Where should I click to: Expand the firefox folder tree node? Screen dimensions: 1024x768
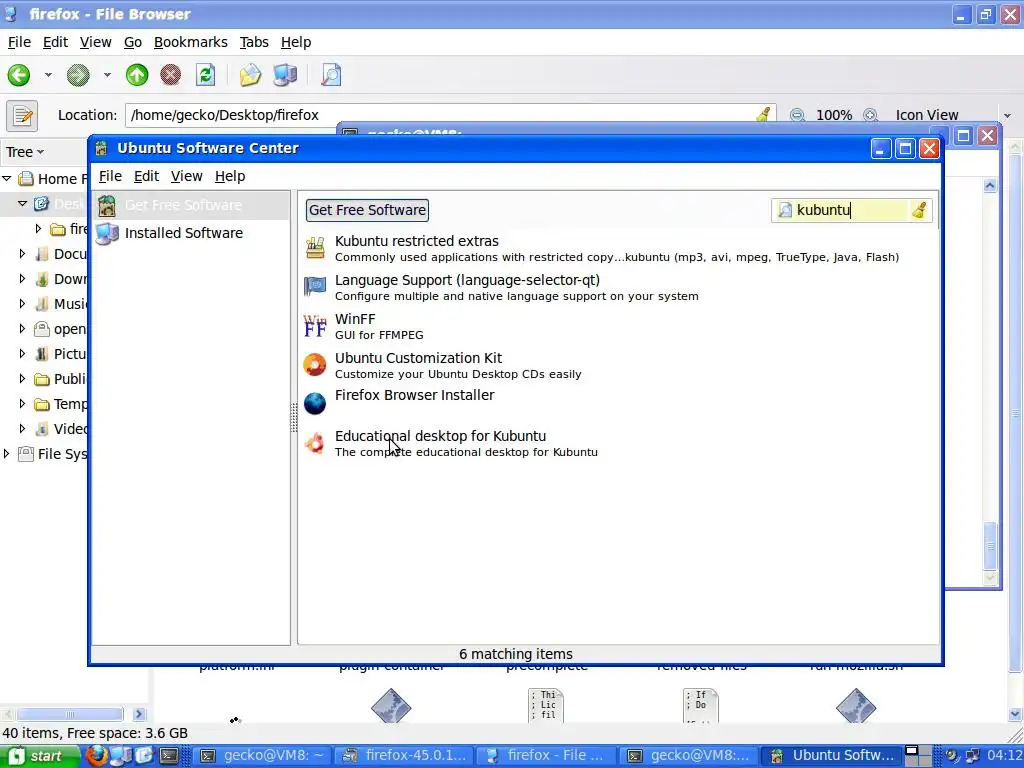tap(38, 229)
